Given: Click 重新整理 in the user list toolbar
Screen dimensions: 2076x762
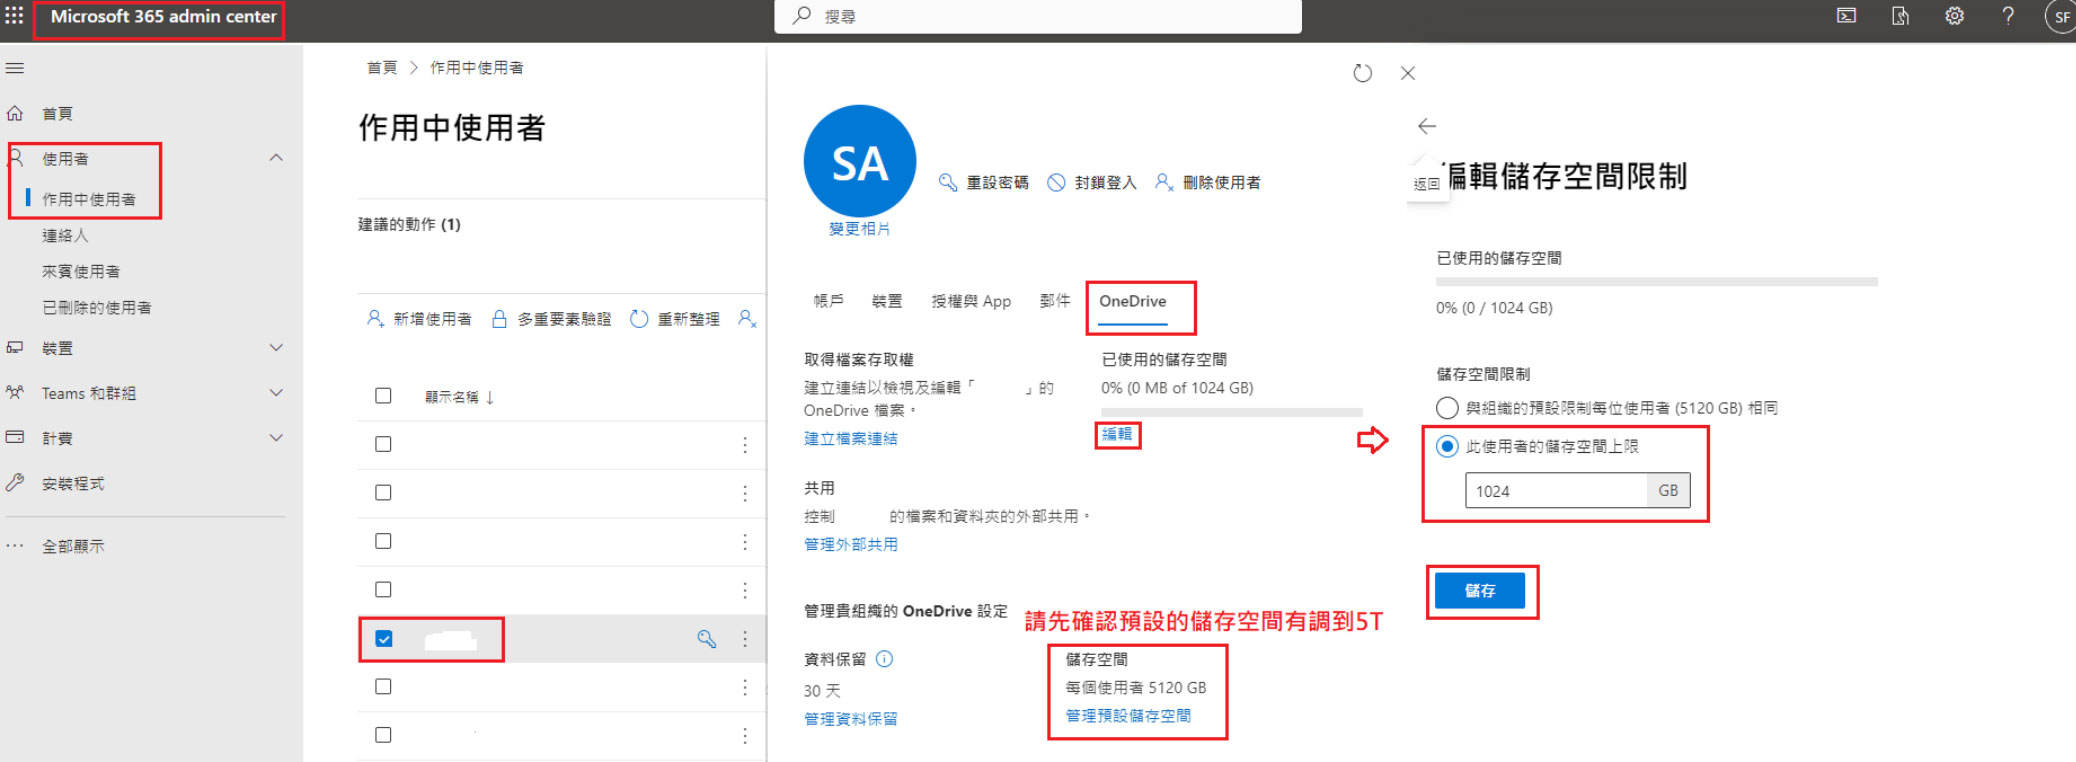Looking at the screenshot, I should [675, 319].
